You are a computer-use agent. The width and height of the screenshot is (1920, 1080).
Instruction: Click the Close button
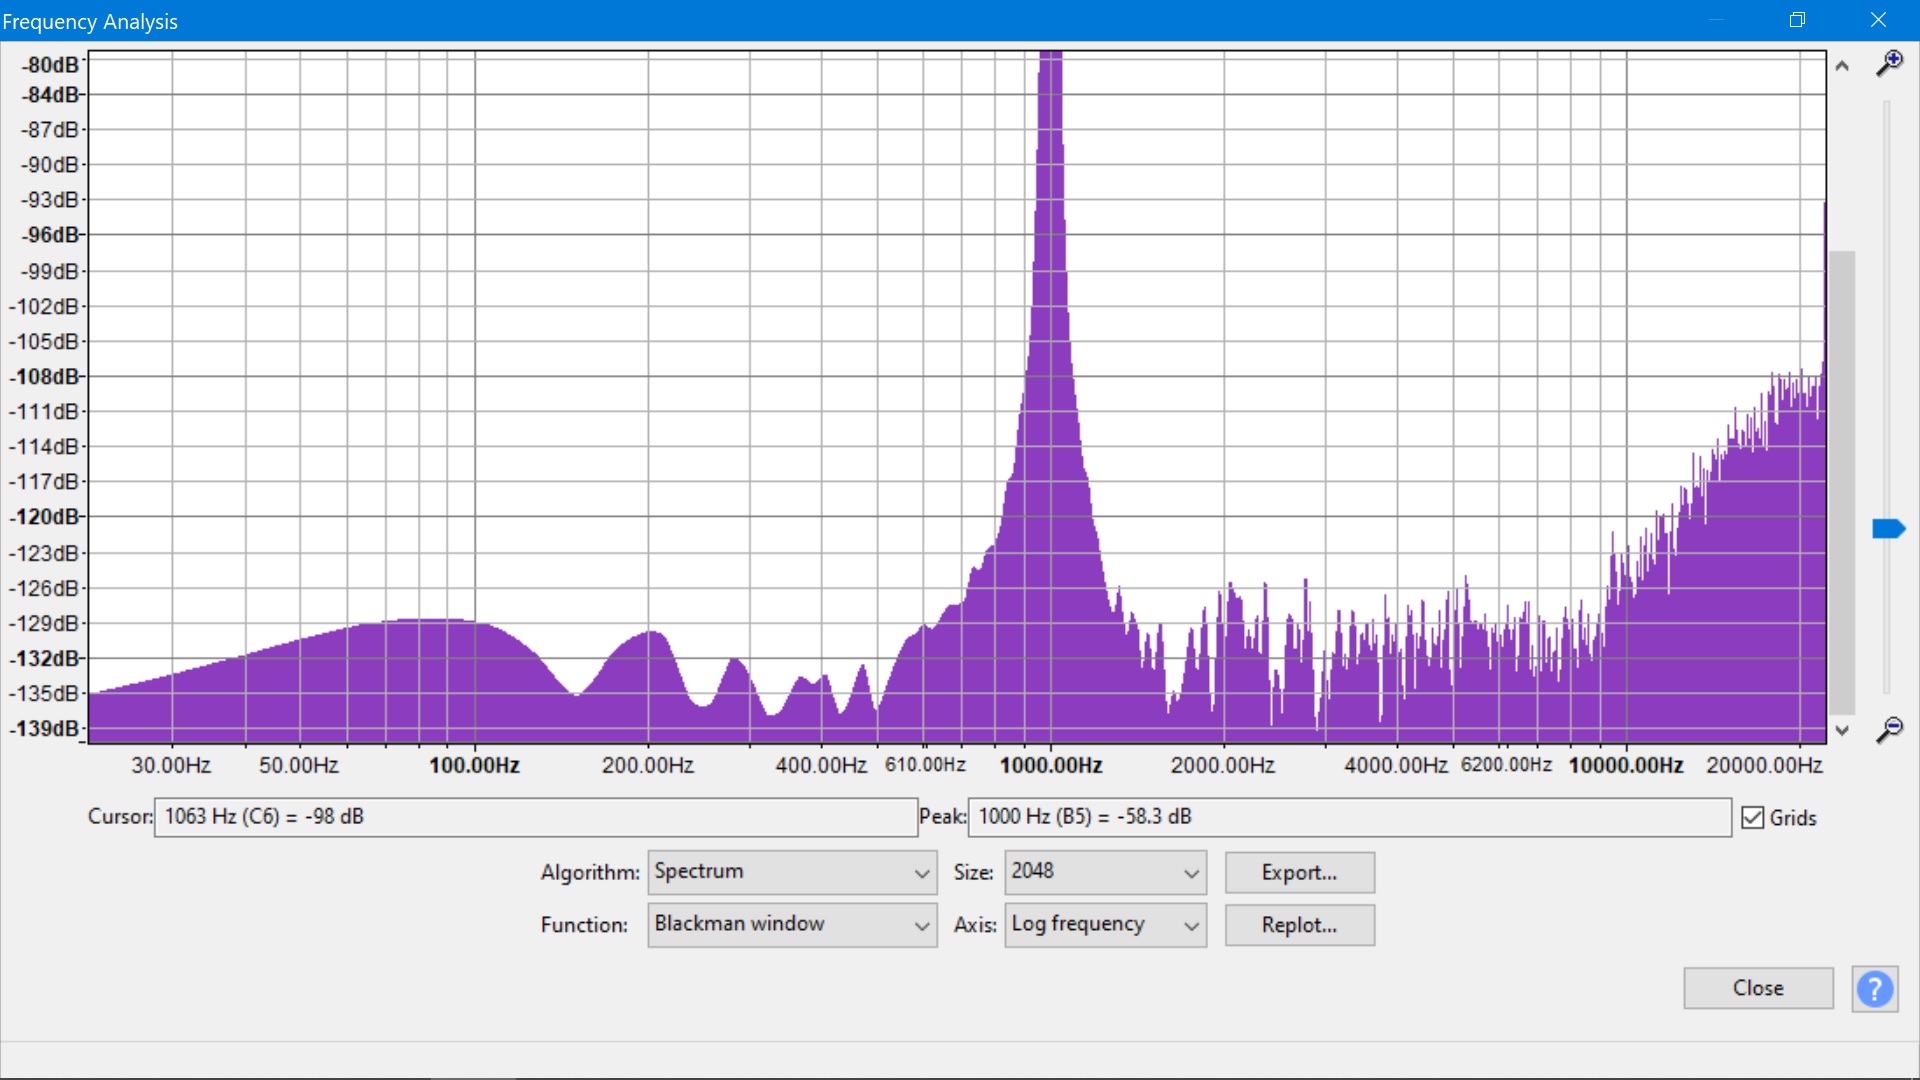click(1758, 988)
